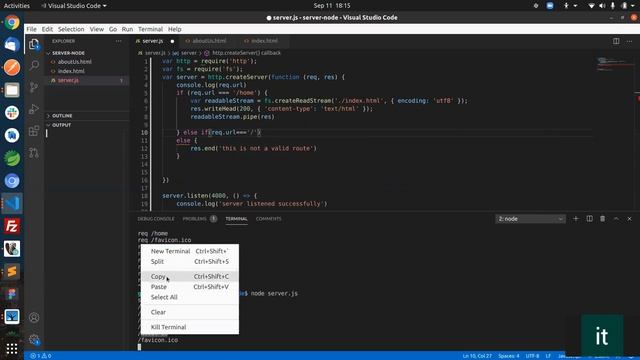Open the Help menu
The width and height of the screenshot is (640, 360).
175,29
